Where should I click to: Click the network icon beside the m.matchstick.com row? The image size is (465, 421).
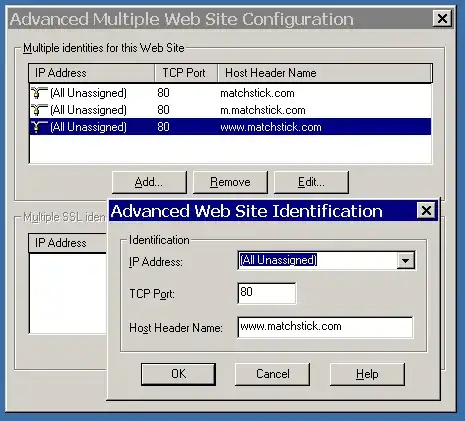pyautogui.click(x=39, y=110)
